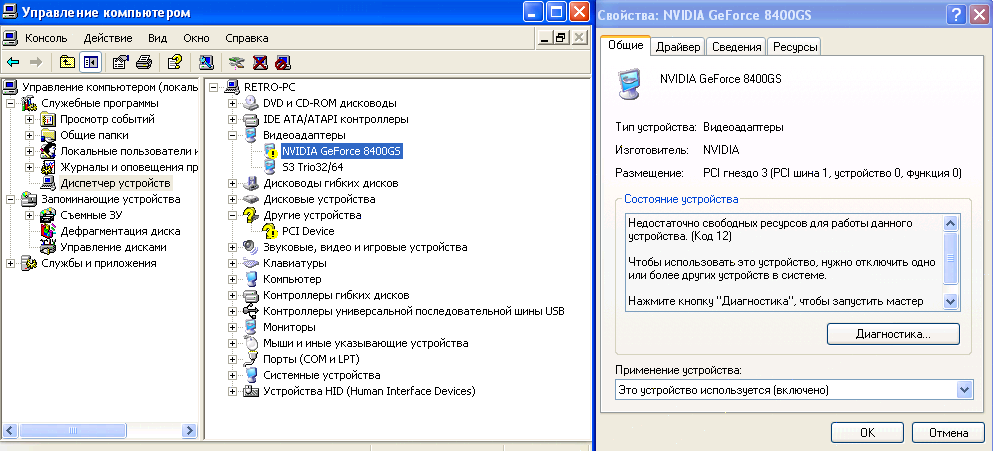The image size is (993, 451).
Task: Click the S3 Trio32/64 adapter icon
Action: pos(270,167)
